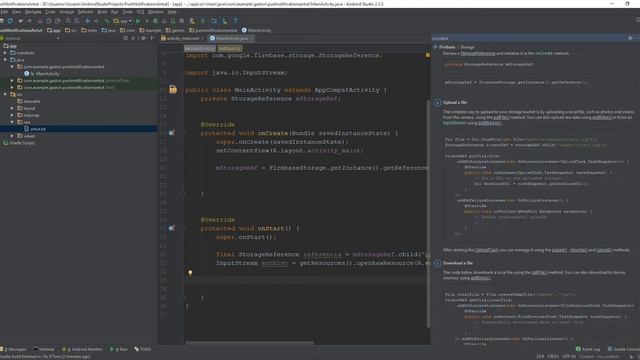Open Assistant panel settings gear
The image size is (640, 360).
click(x=630, y=38)
